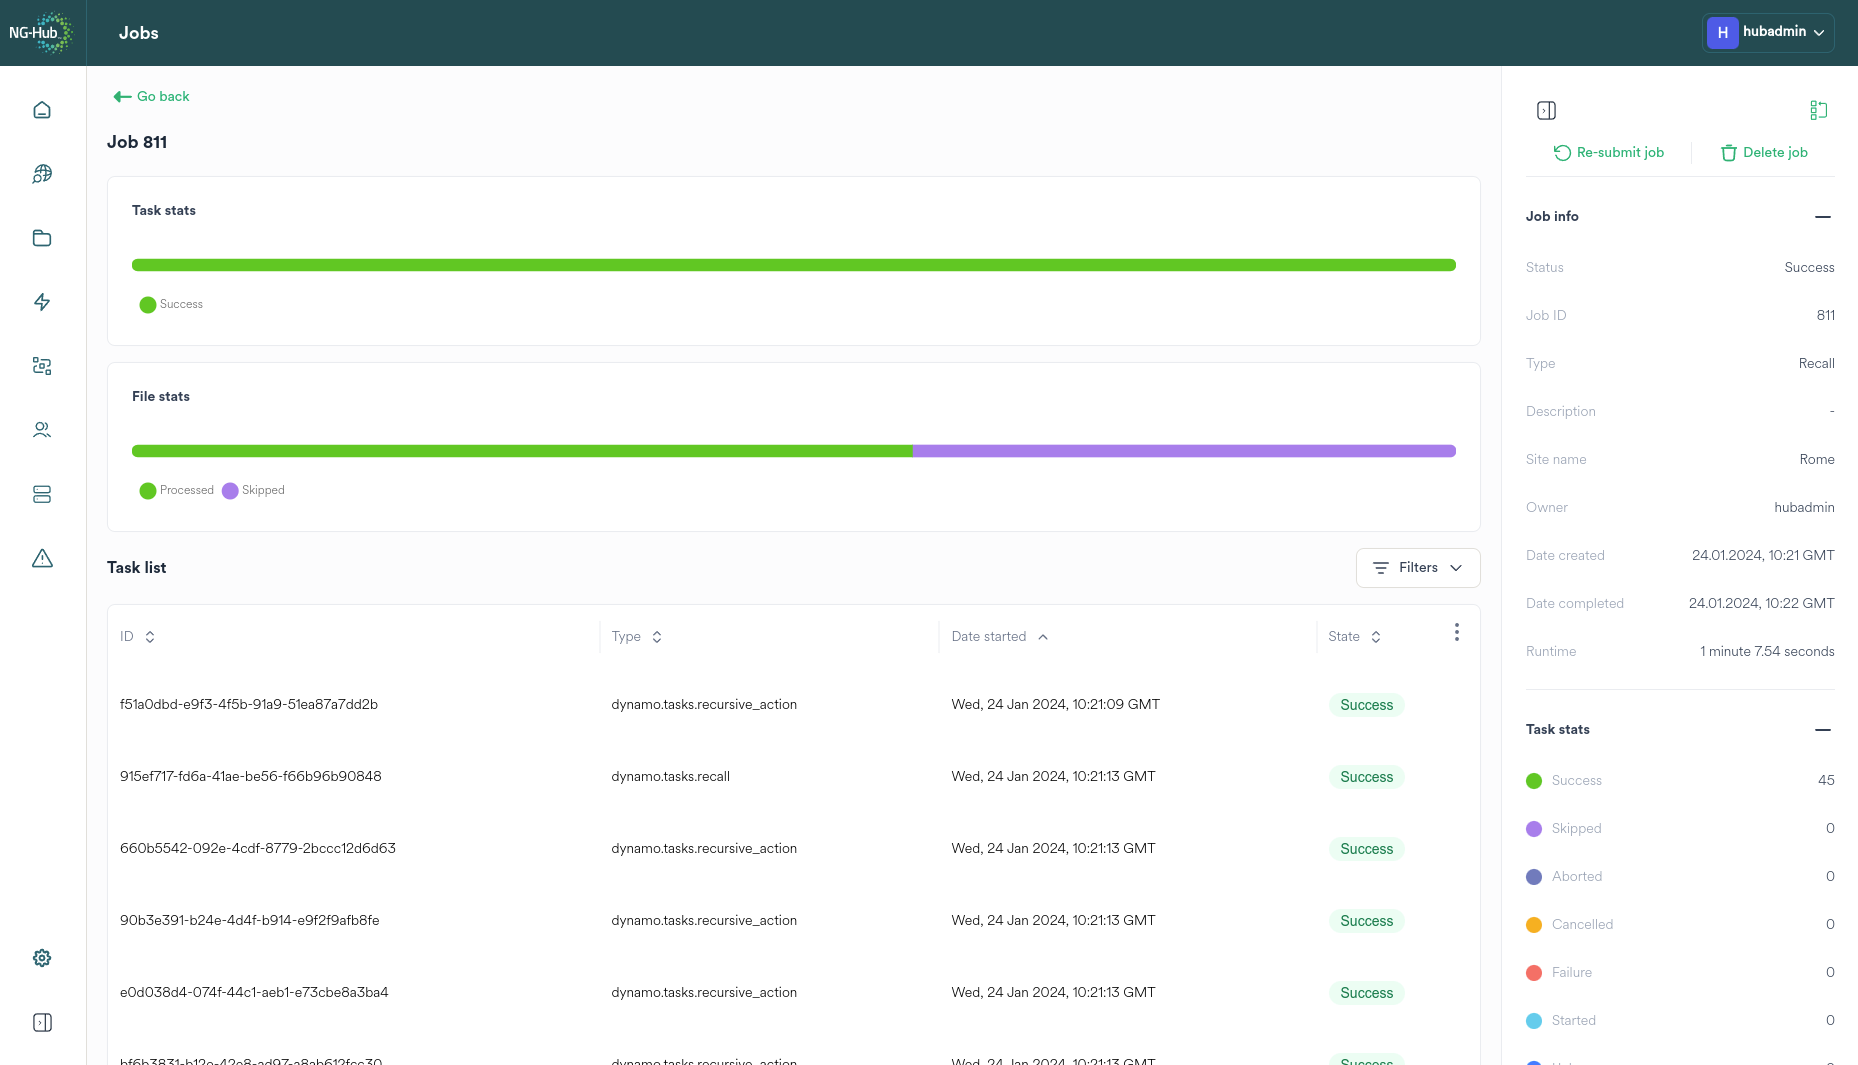Collapse the Task stats section

tap(1823, 730)
